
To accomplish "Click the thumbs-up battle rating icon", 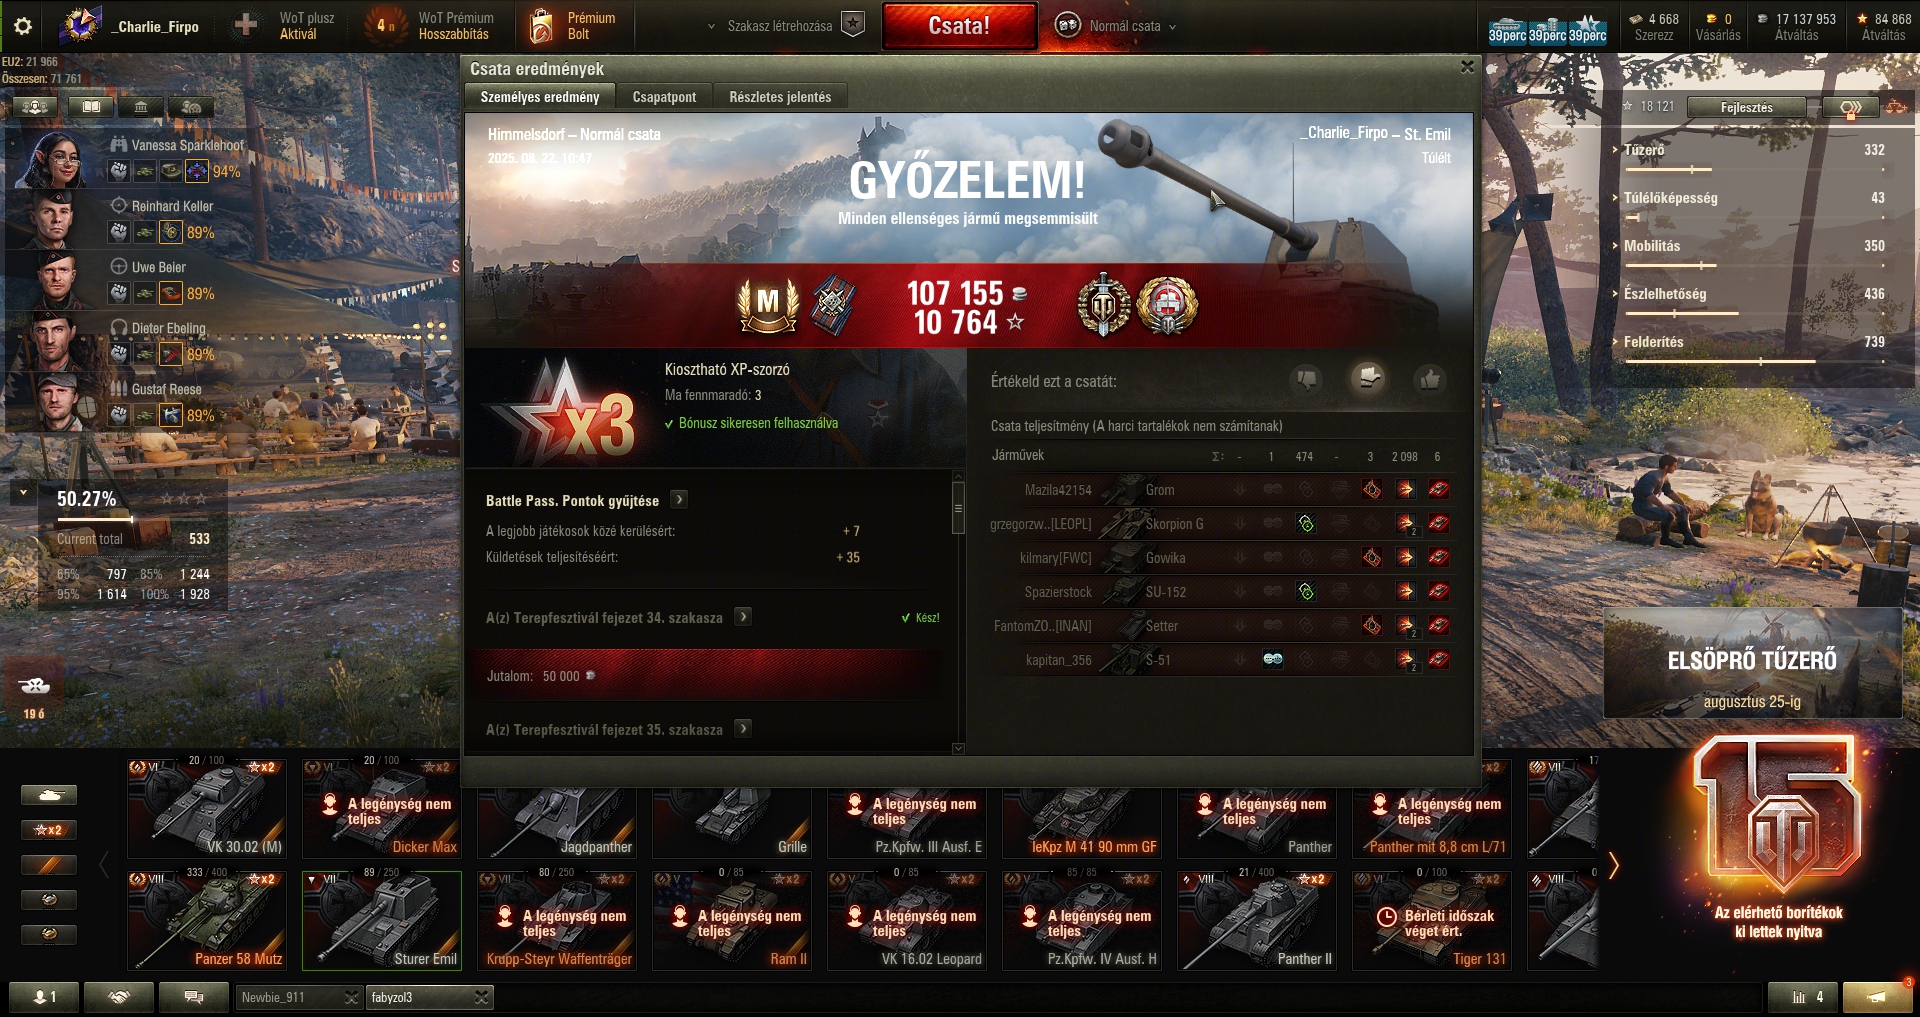I will [x=1430, y=379].
